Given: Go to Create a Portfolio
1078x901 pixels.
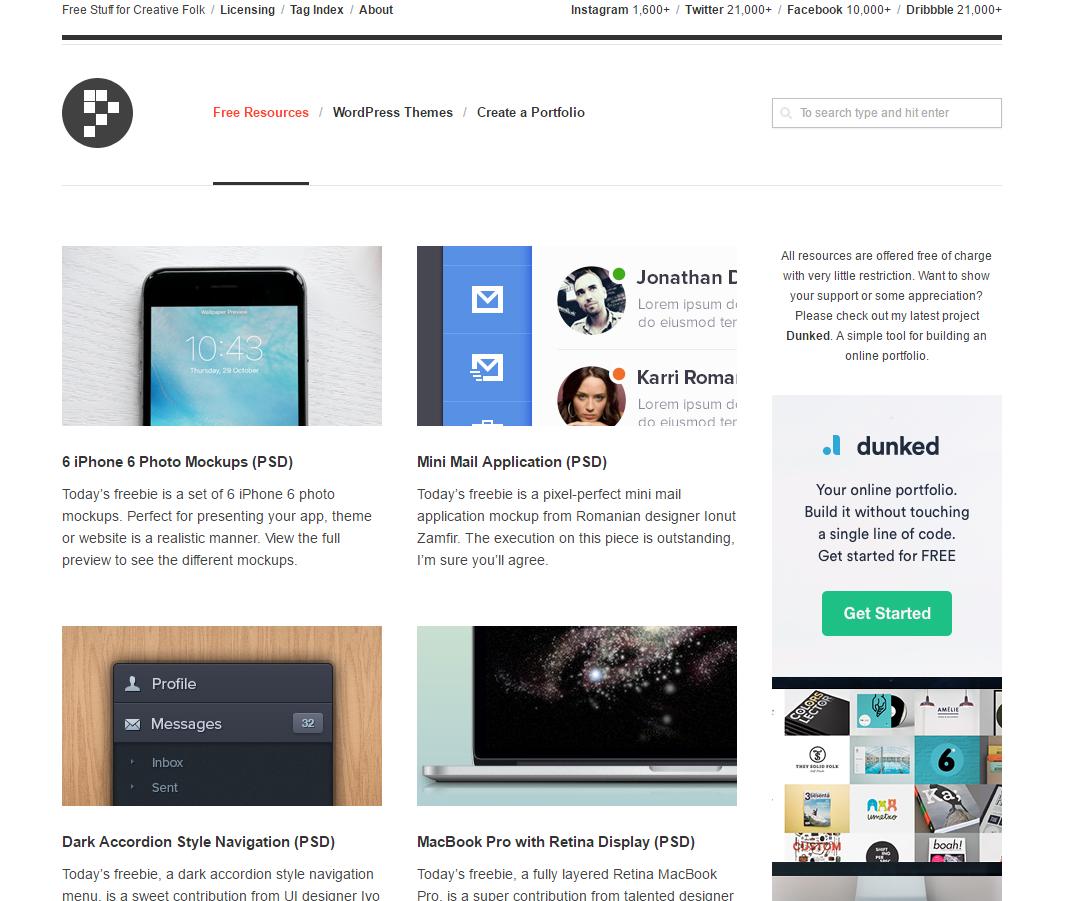Looking at the screenshot, I should [x=531, y=113].
